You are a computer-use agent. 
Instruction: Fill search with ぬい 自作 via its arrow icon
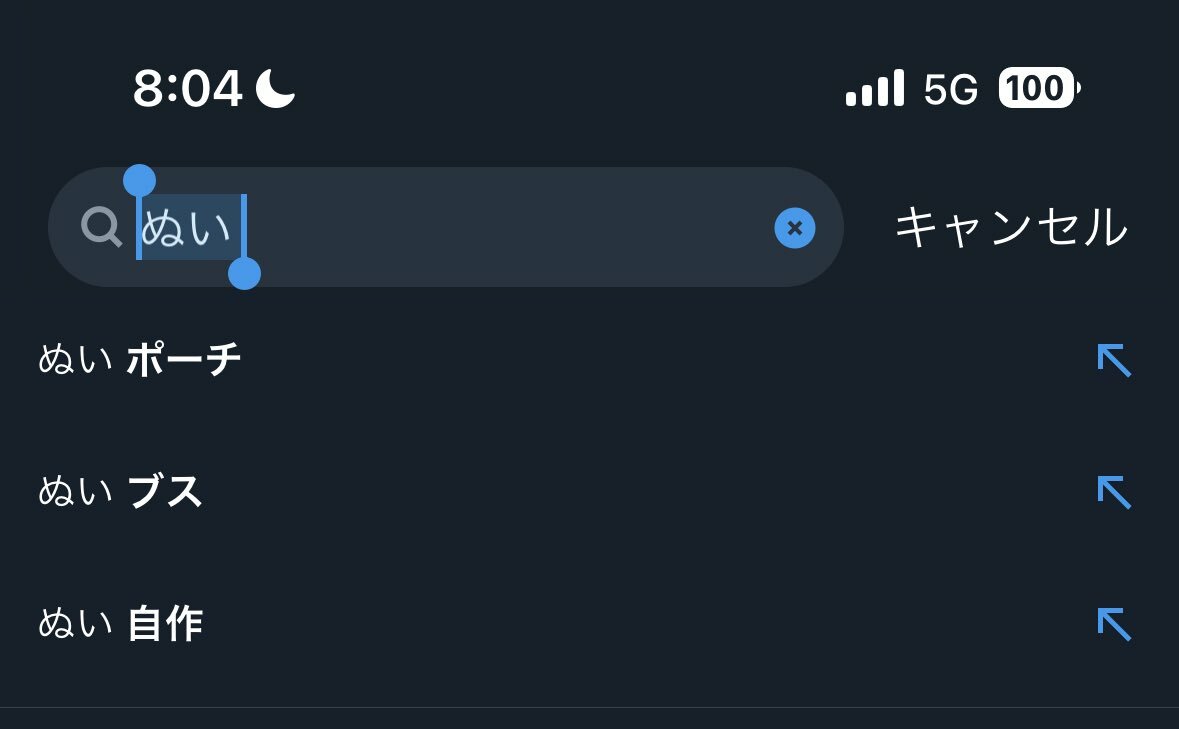pos(1114,625)
